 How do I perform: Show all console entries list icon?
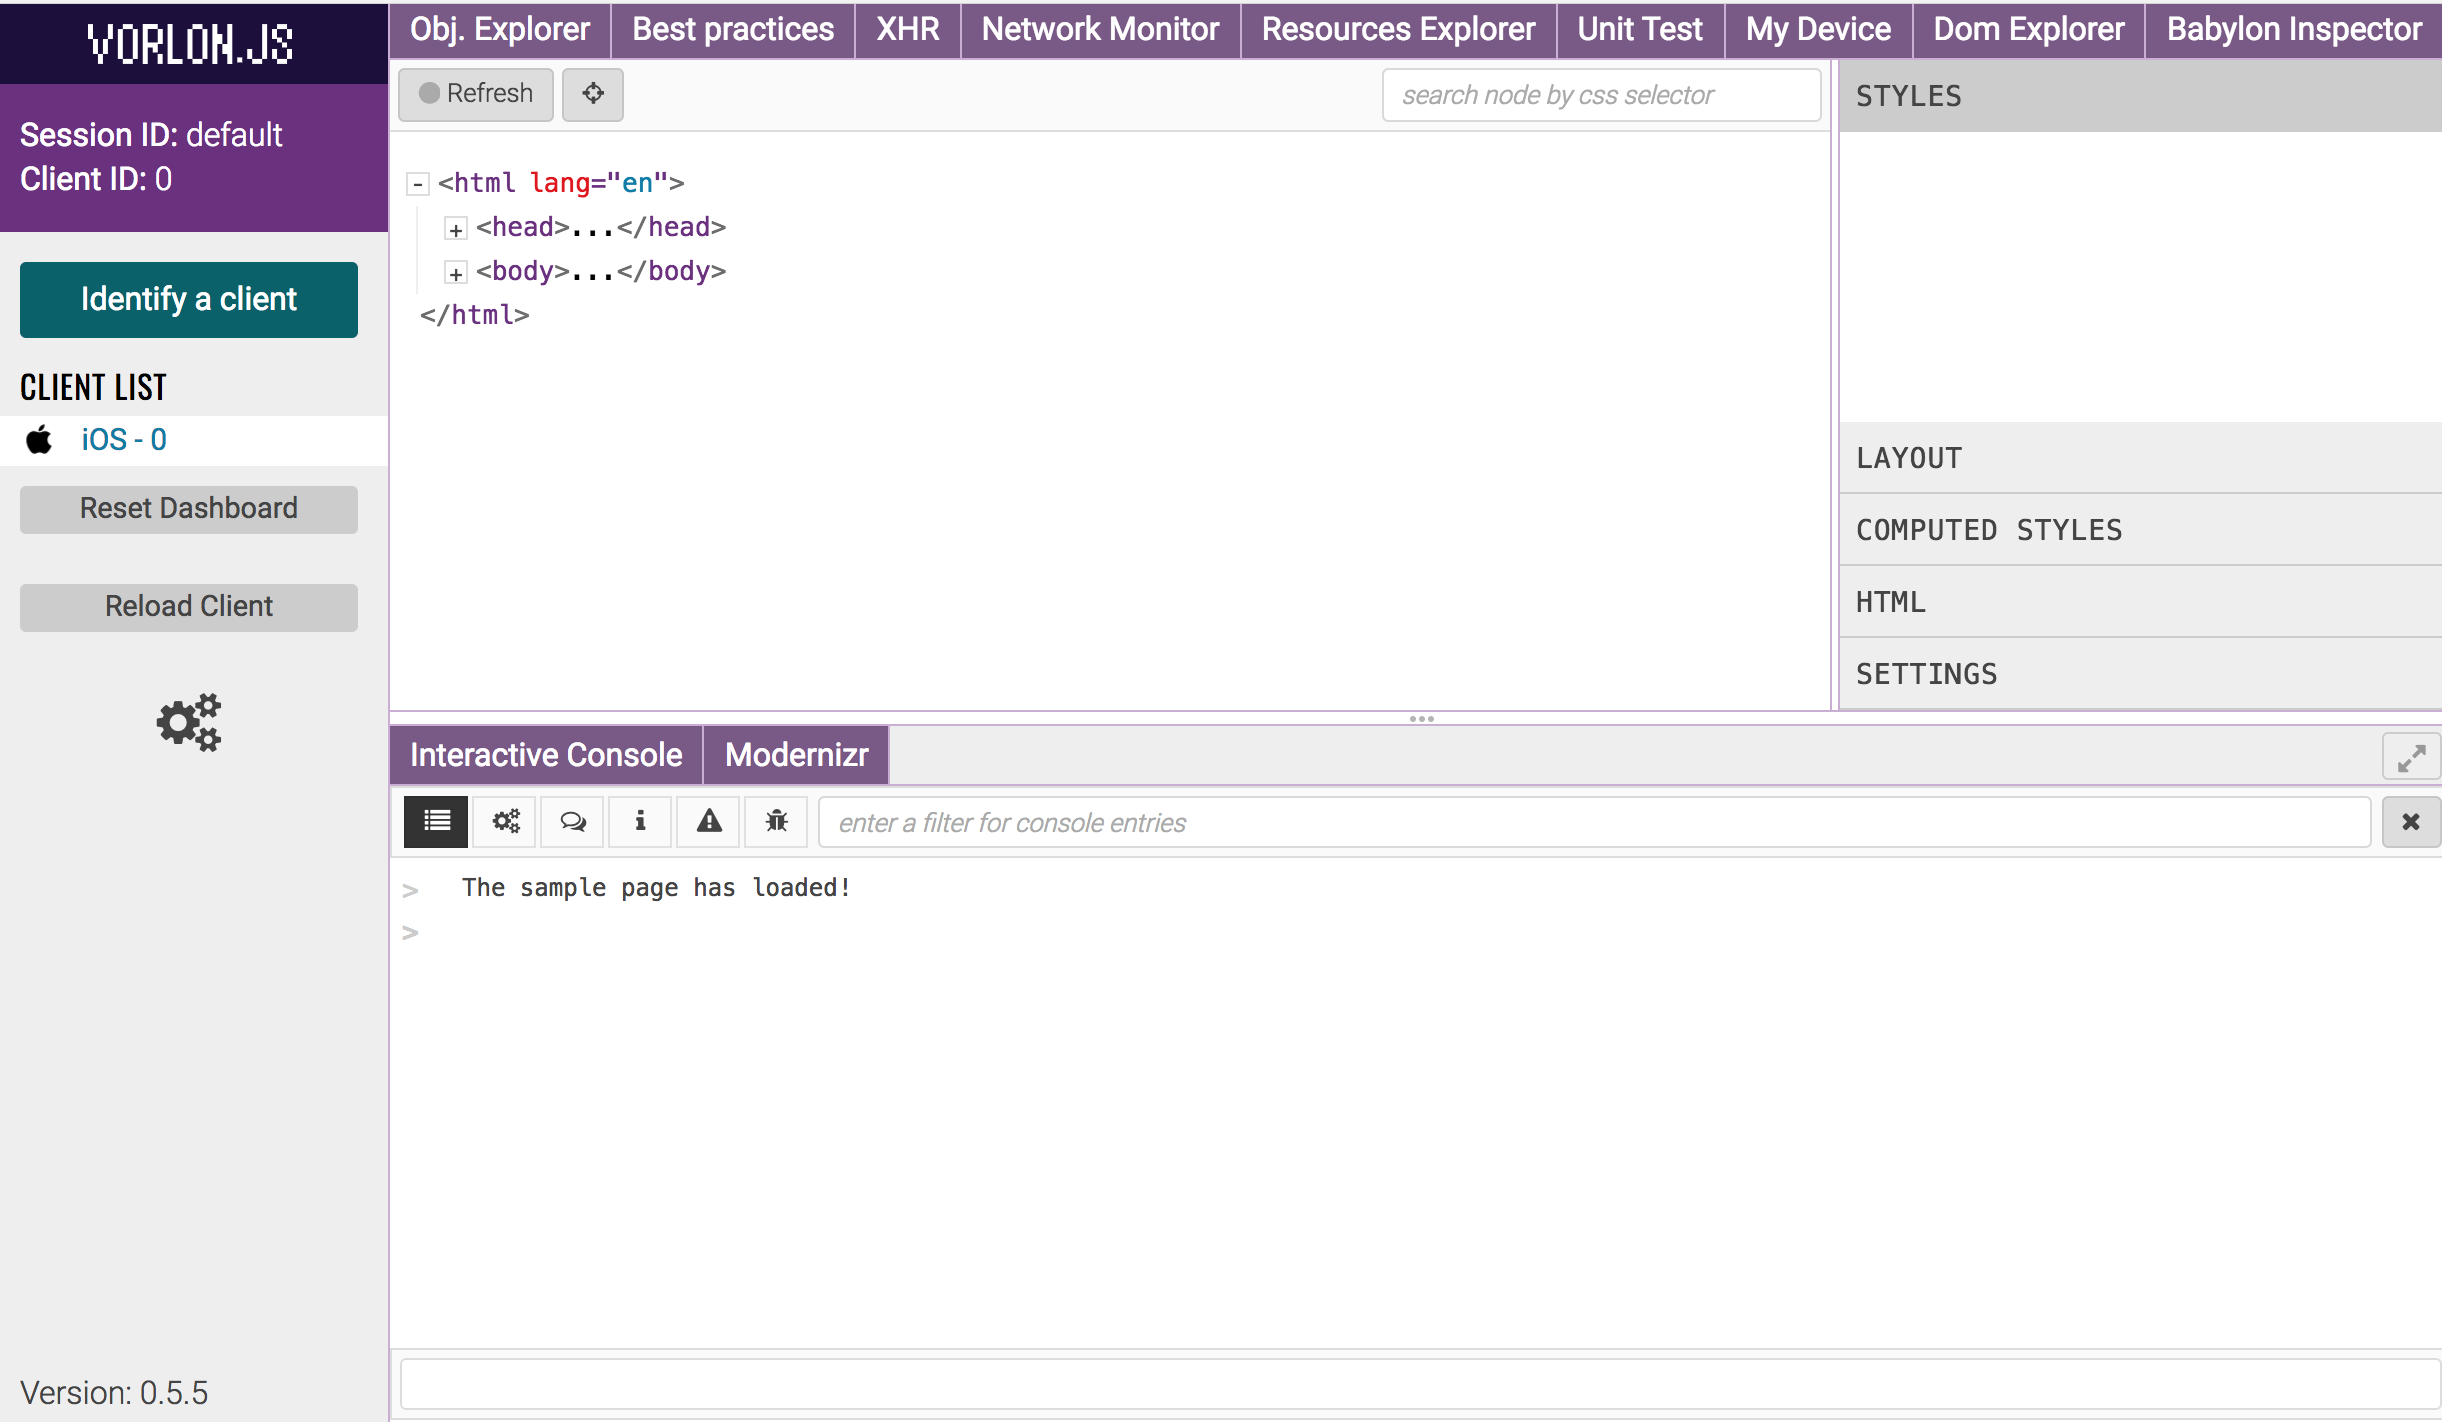coord(436,822)
